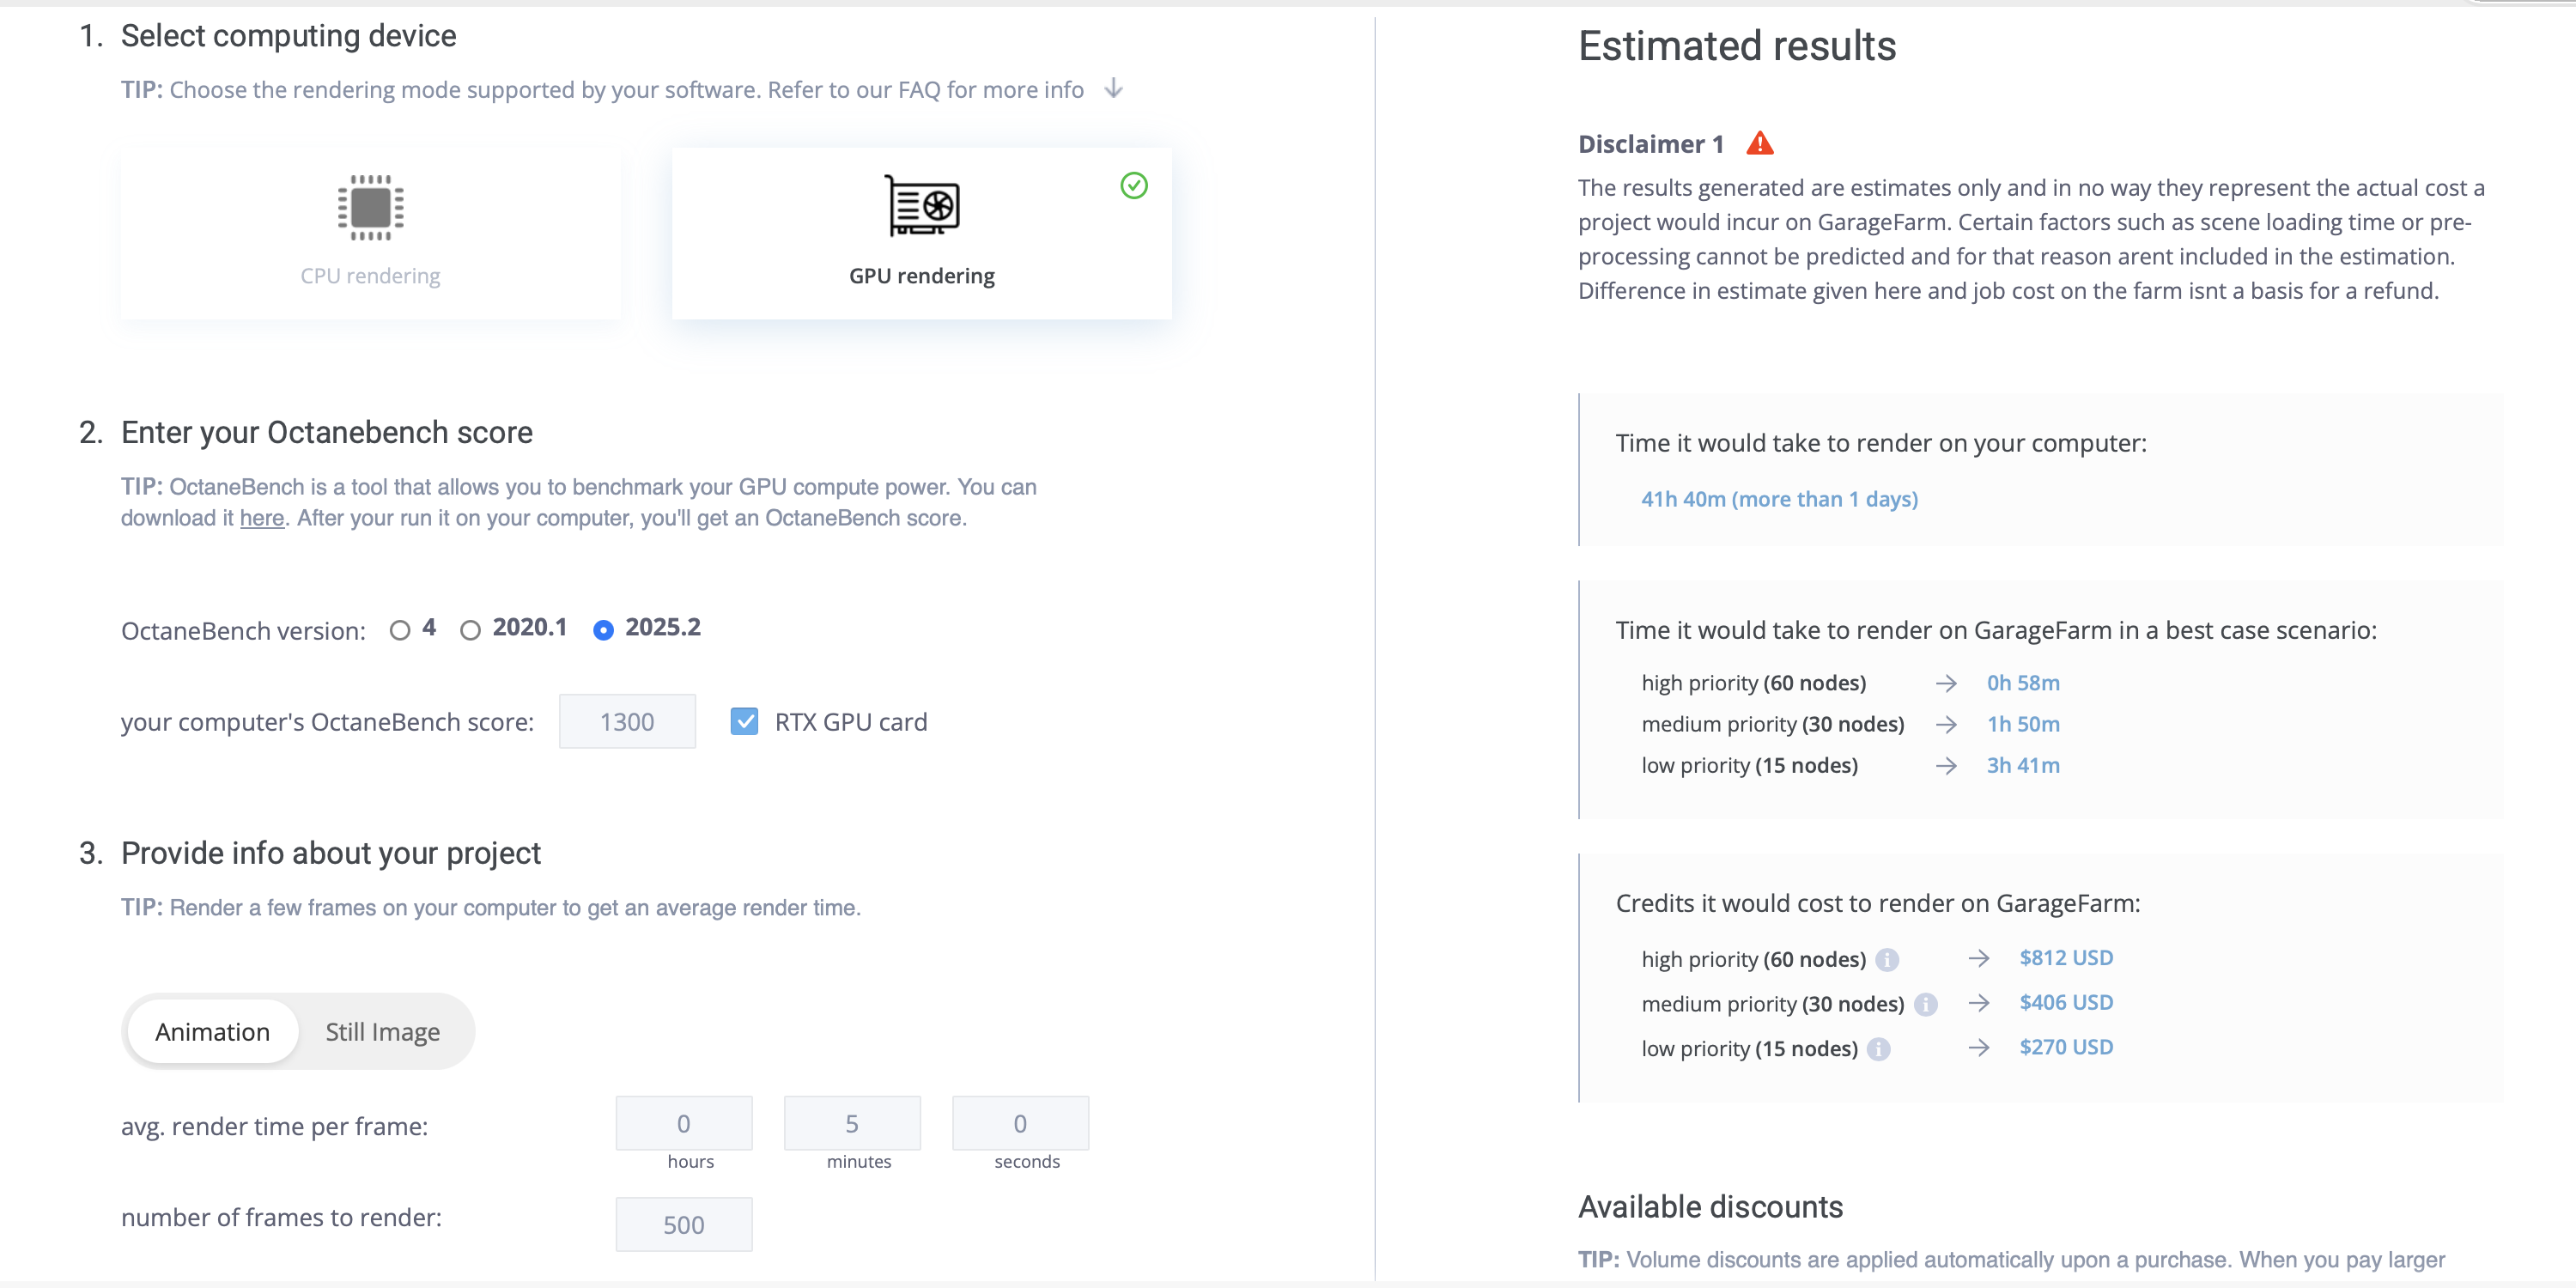Click the green checkmark on GPU rendering
This screenshot has height=1288, width=2576.
point(1133,185)
